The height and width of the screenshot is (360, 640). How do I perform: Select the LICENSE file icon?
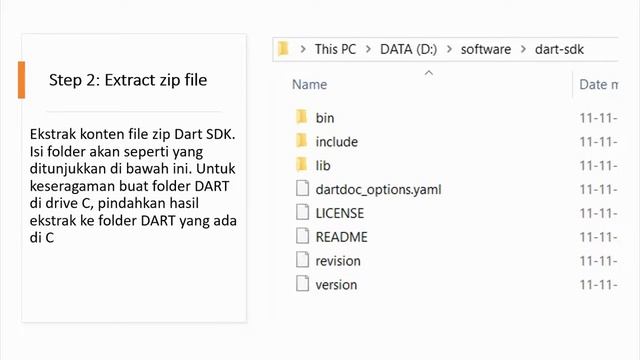[302, 212]
